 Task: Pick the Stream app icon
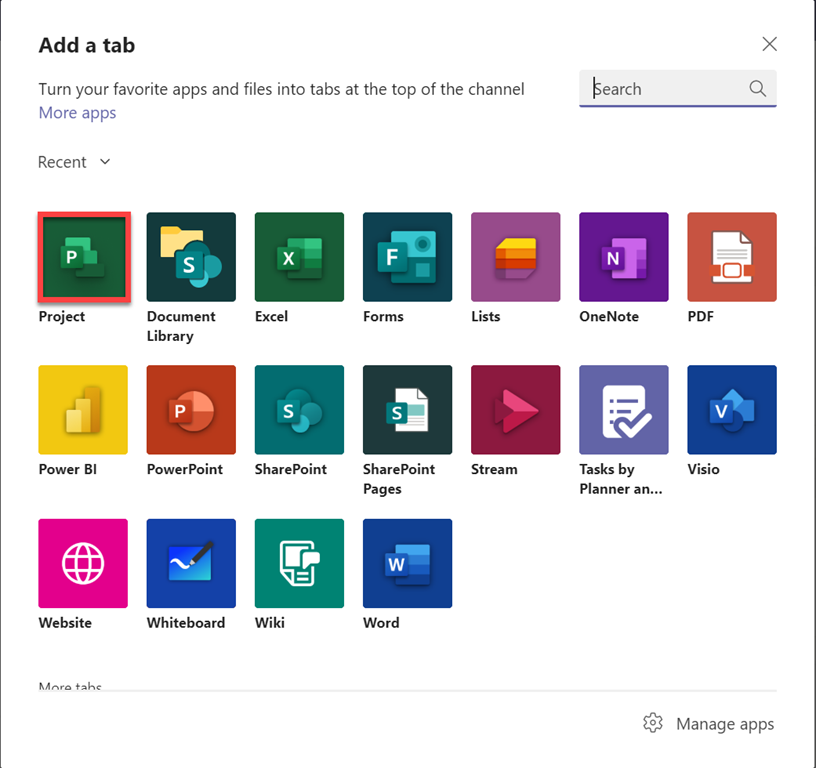[x=515, y=410]
